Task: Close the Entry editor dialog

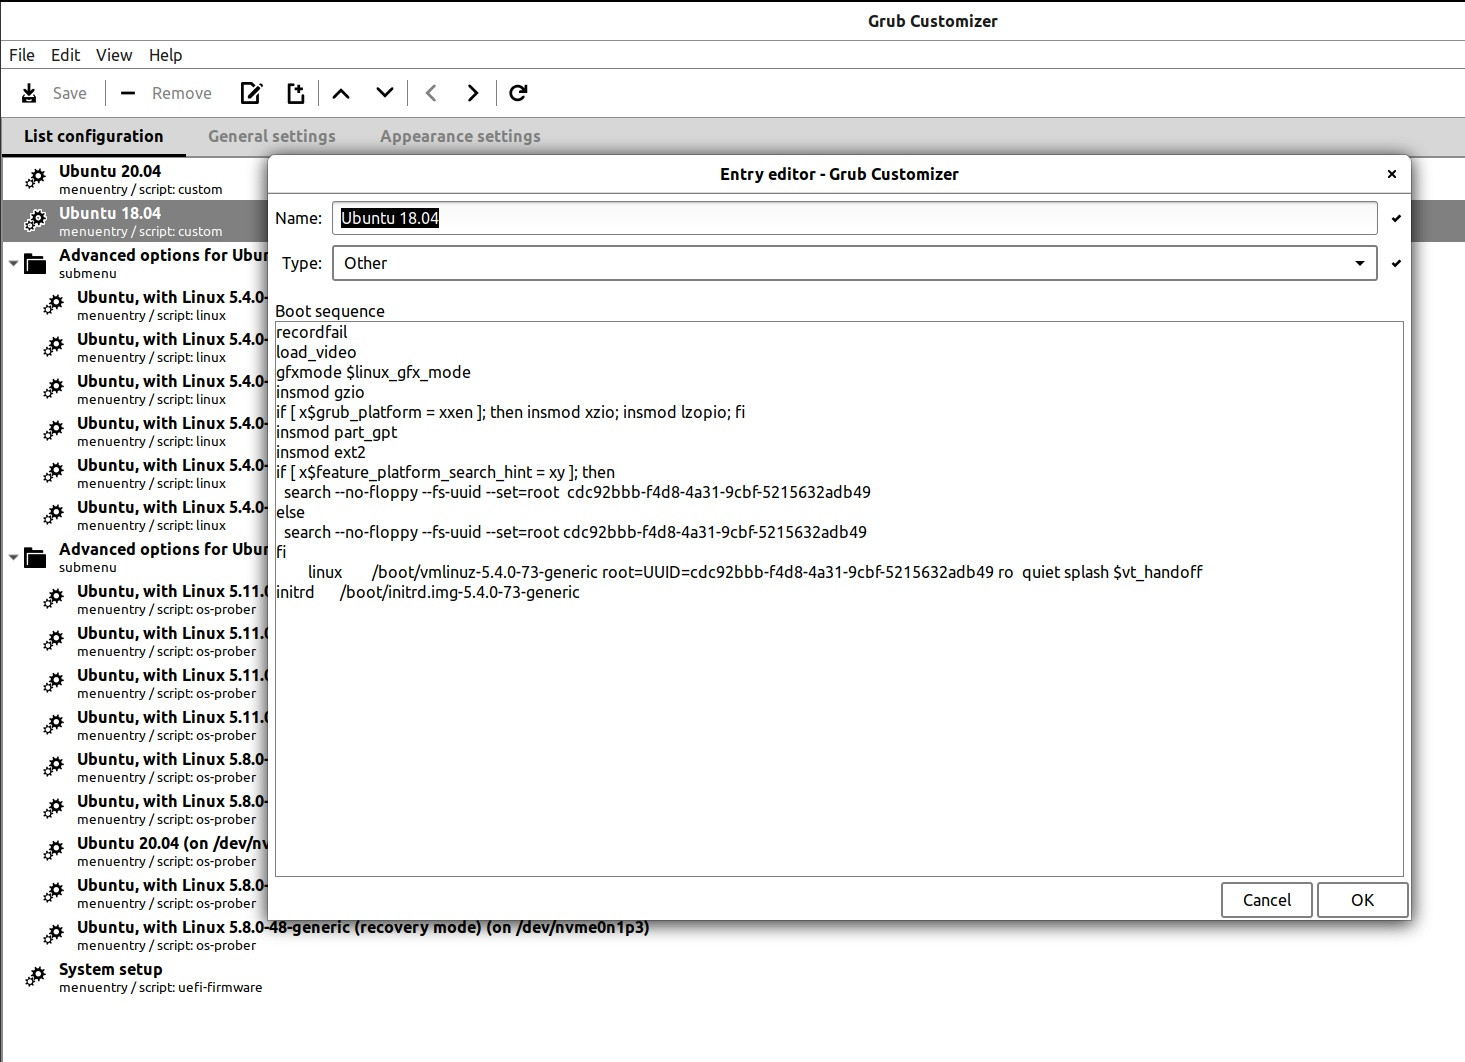Action: click(x=1391, y=174)
